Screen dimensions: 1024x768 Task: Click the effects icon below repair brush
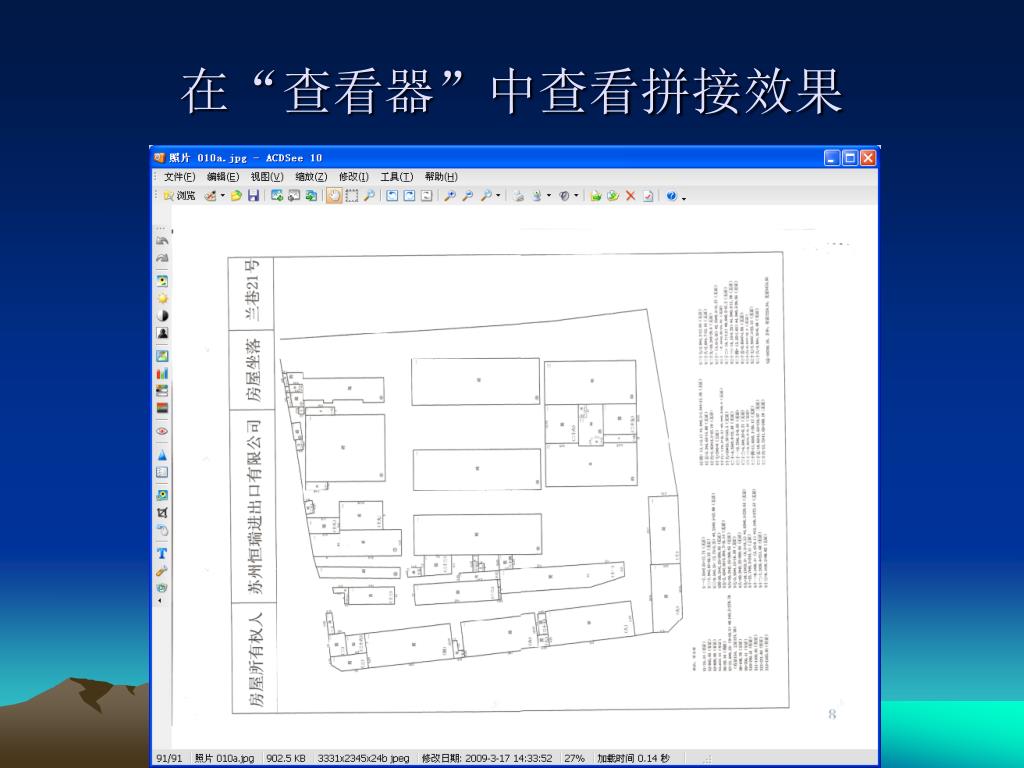coord(162,588)
